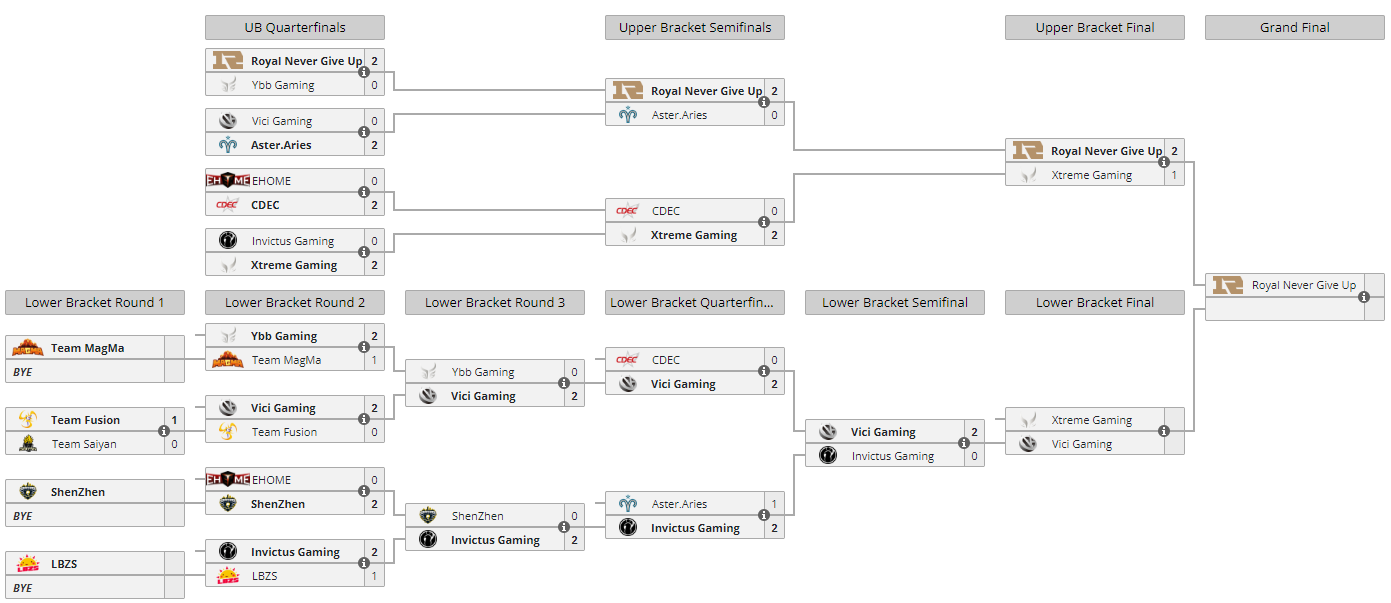Click Aster.Aries logo in Upper Bracket Semifinals
Image resolution: width=1391 pixels, height=603 pixels.
[x=627, y=115]
